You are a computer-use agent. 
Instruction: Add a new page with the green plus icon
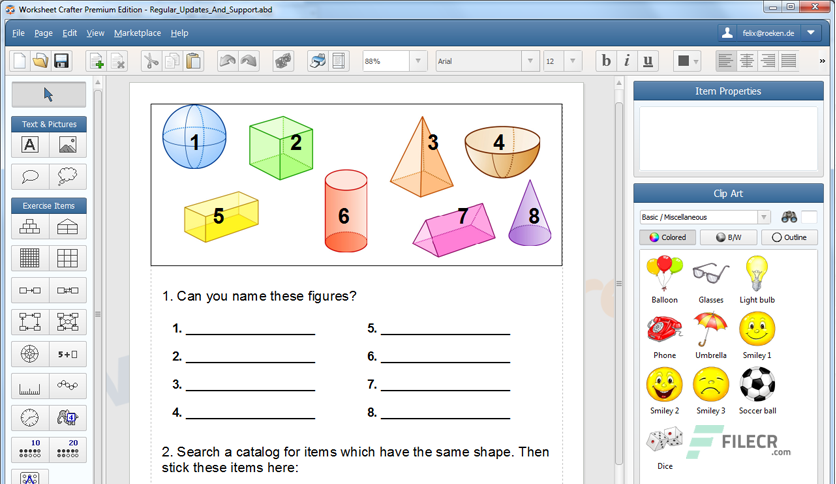(97, 61)
